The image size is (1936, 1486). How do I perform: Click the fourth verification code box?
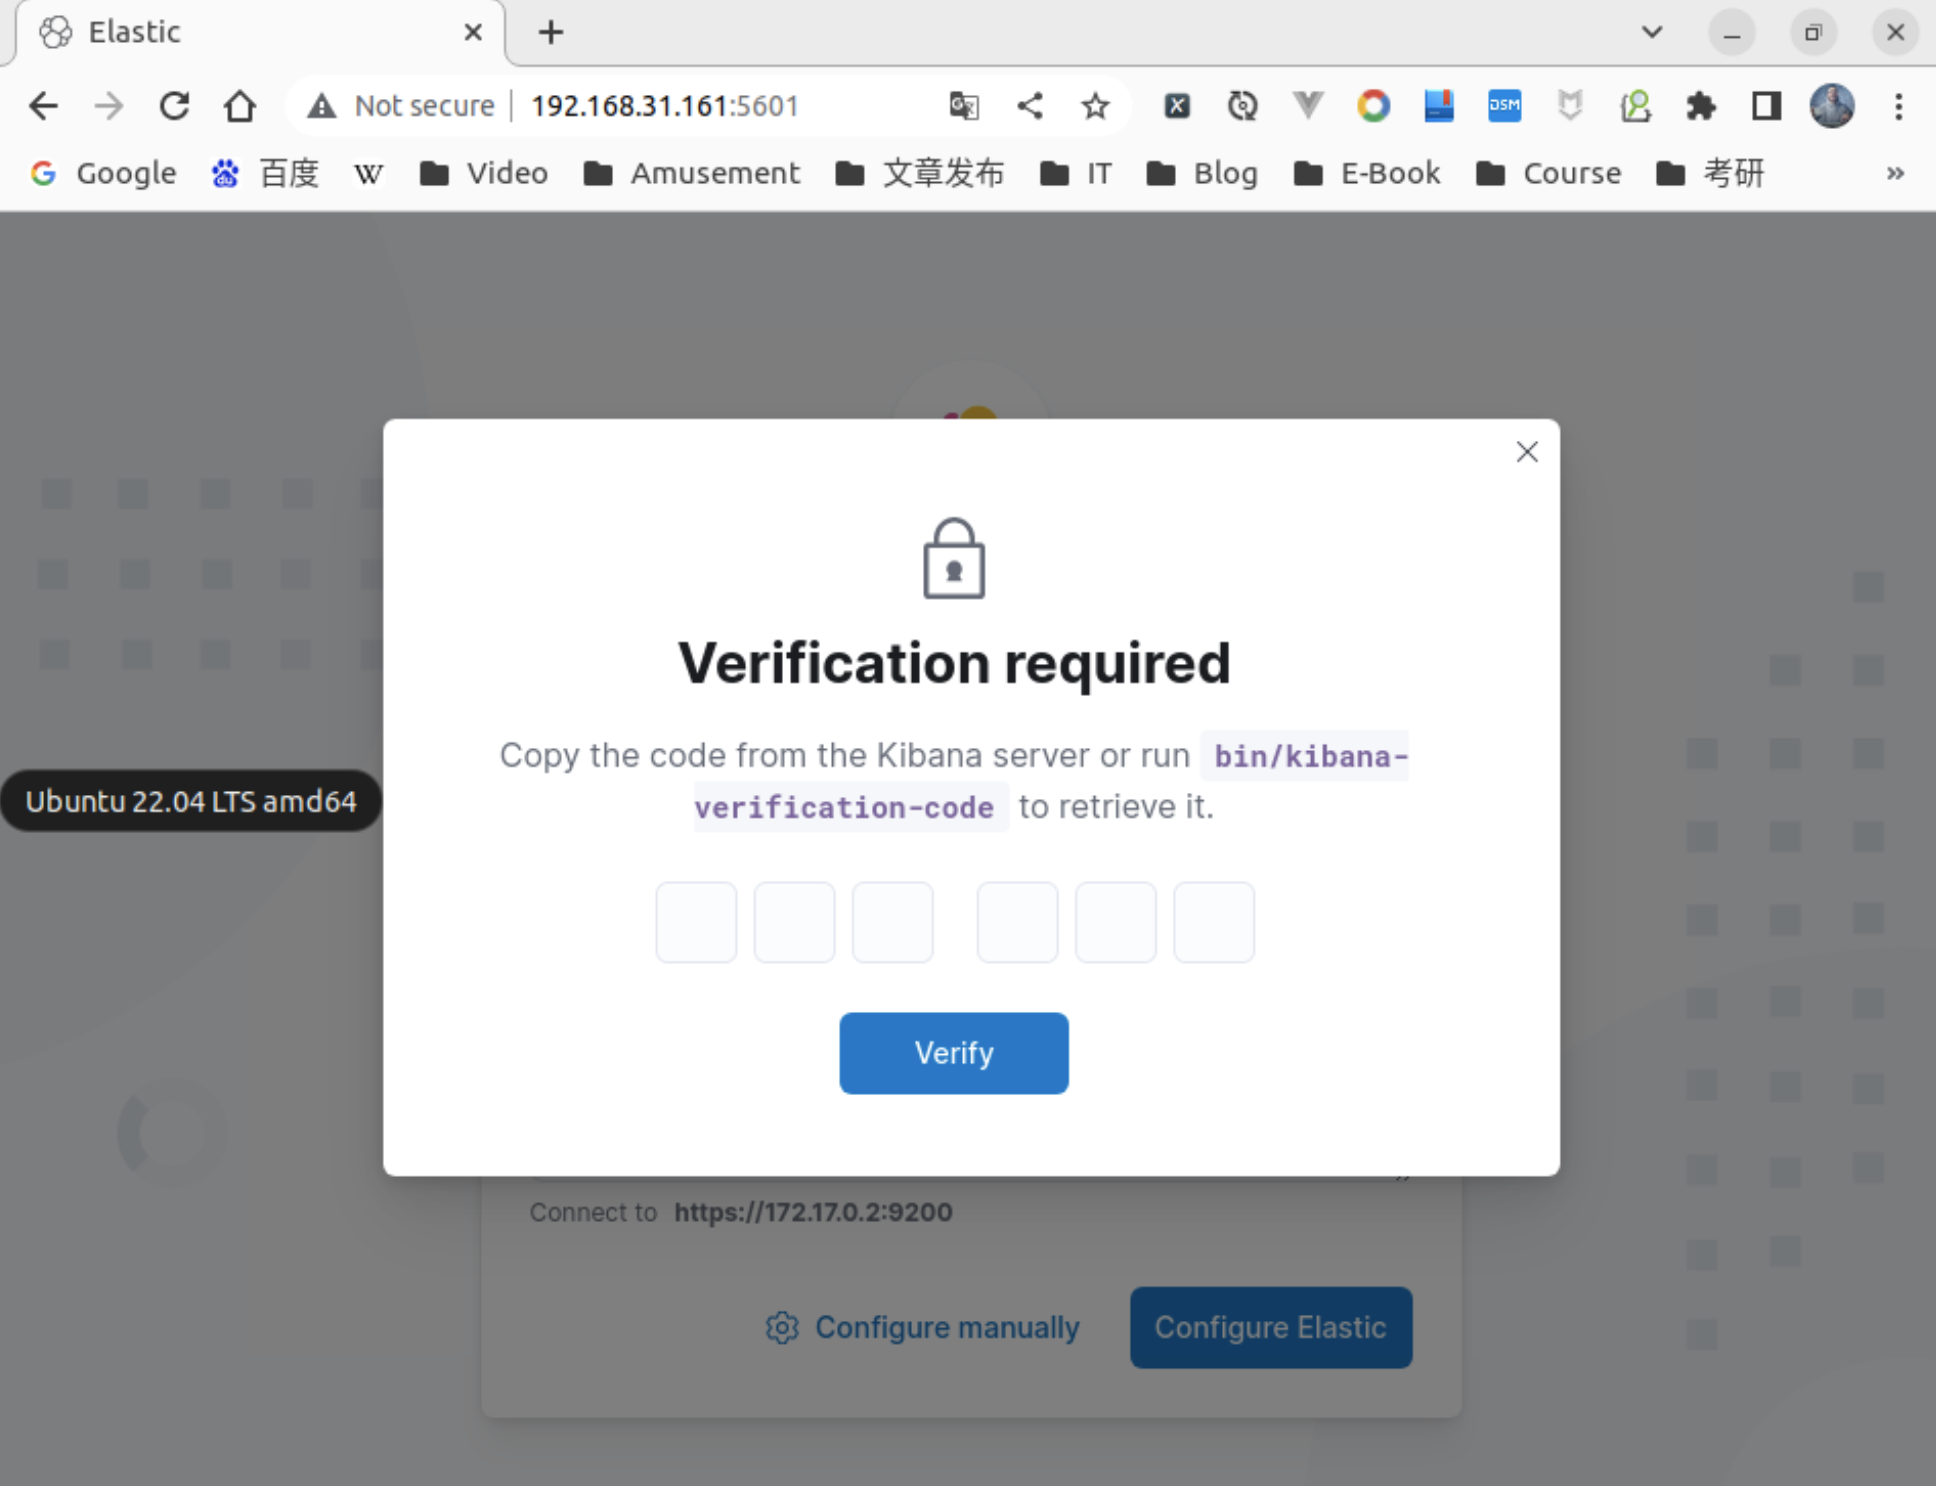(1017, 922)
